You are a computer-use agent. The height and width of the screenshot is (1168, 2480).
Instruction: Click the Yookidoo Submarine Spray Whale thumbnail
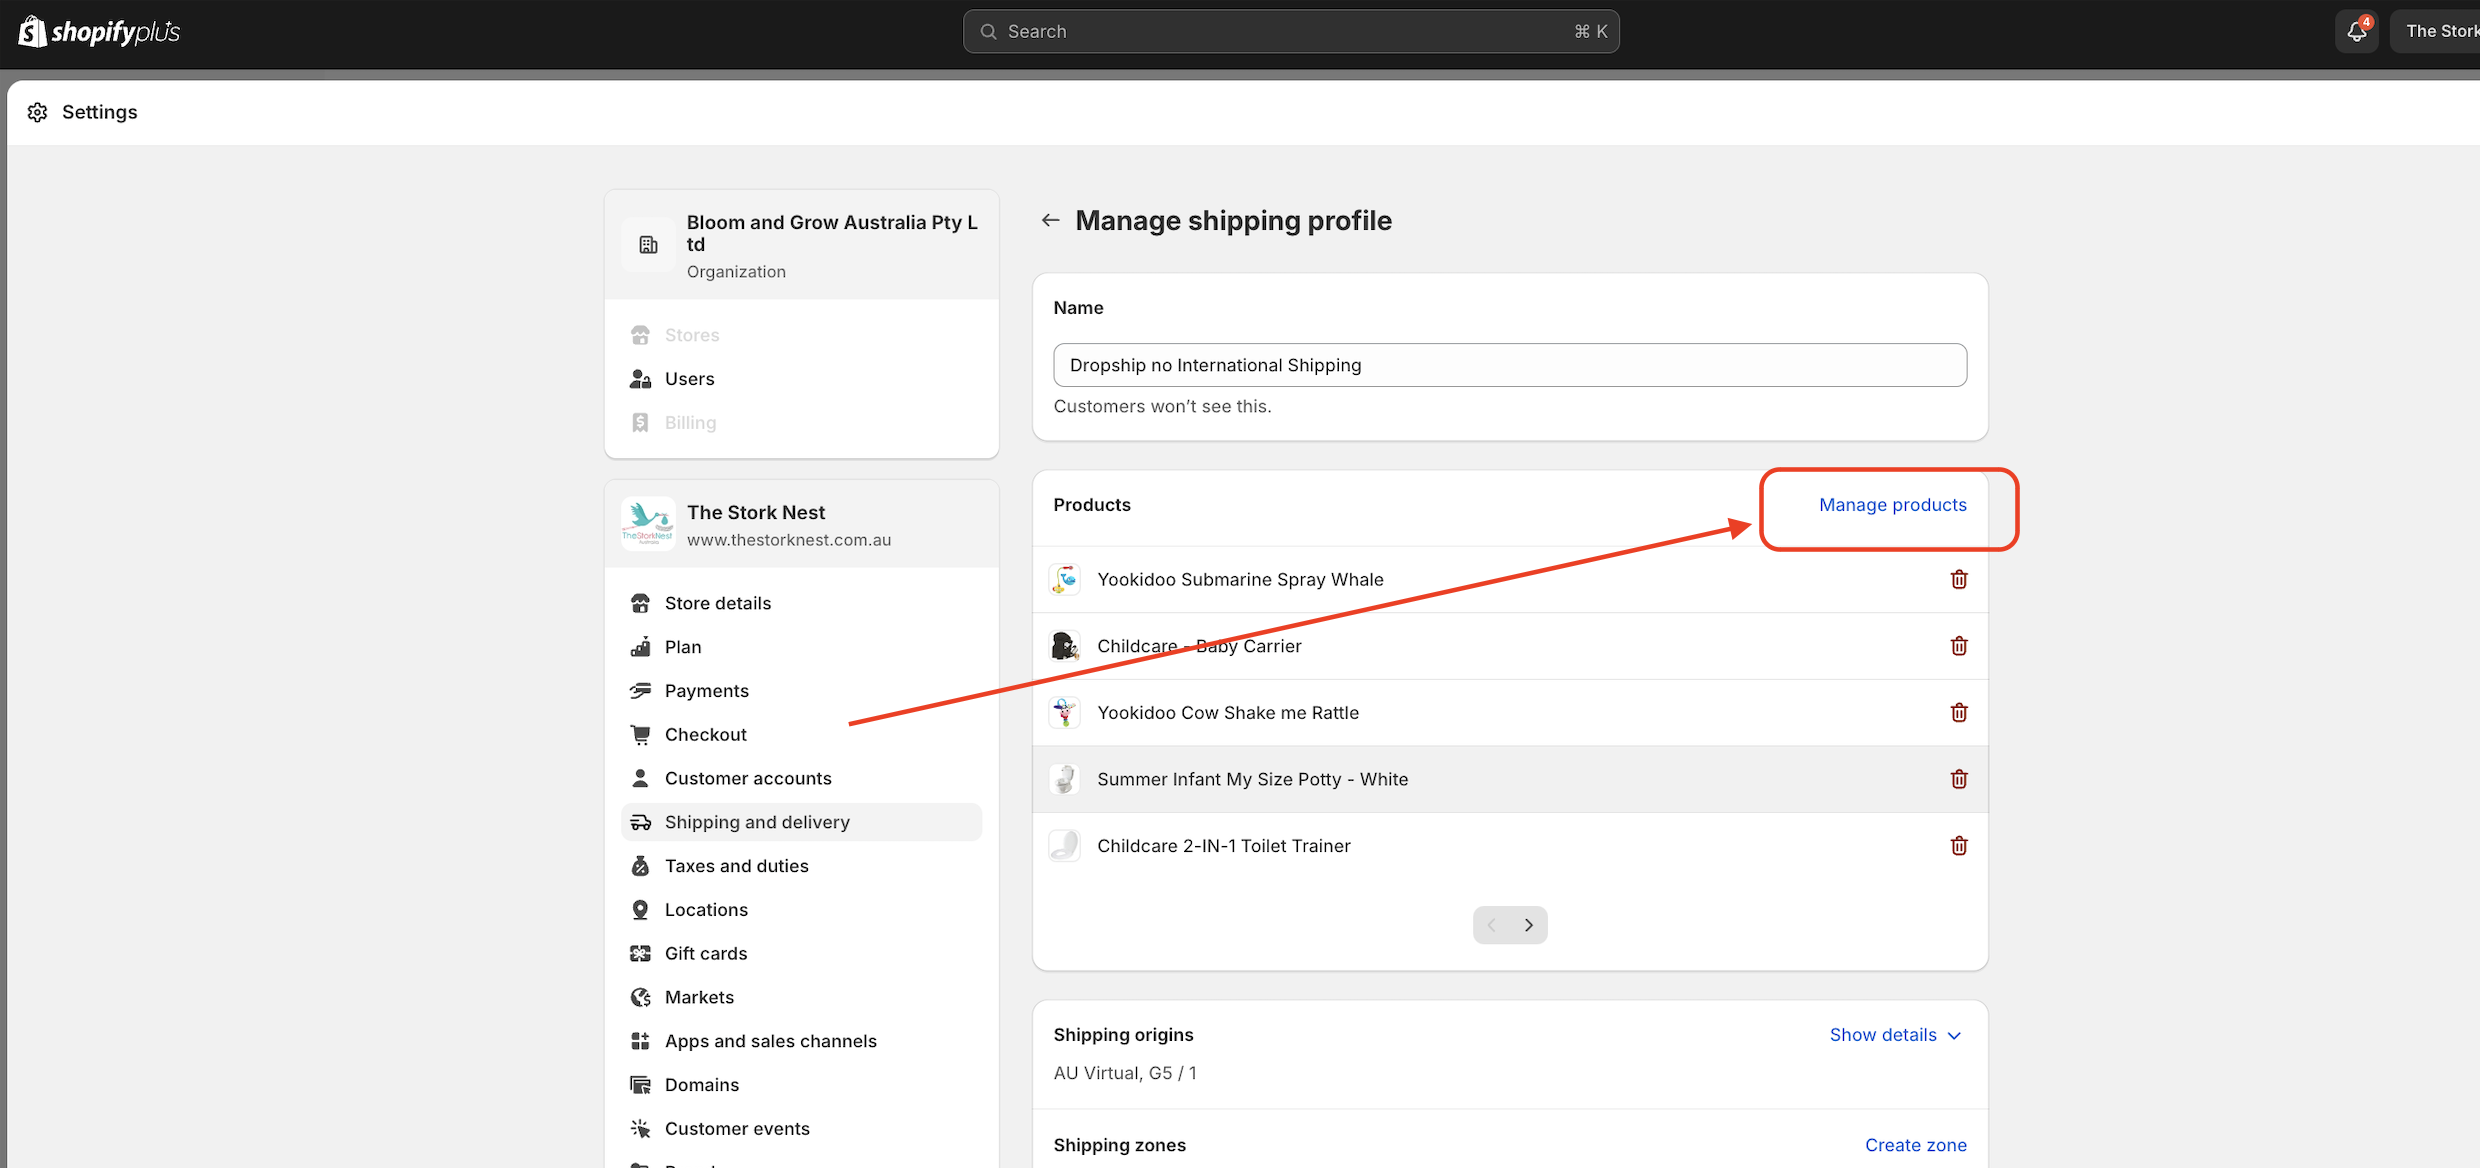1065,579
